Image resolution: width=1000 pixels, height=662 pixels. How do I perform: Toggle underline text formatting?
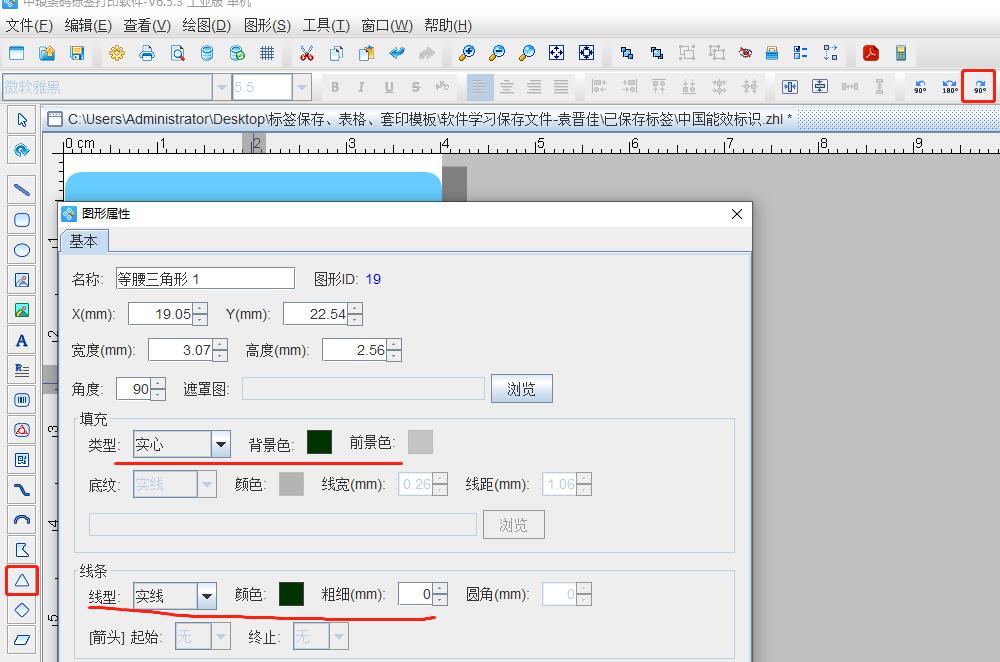point(388,87)
